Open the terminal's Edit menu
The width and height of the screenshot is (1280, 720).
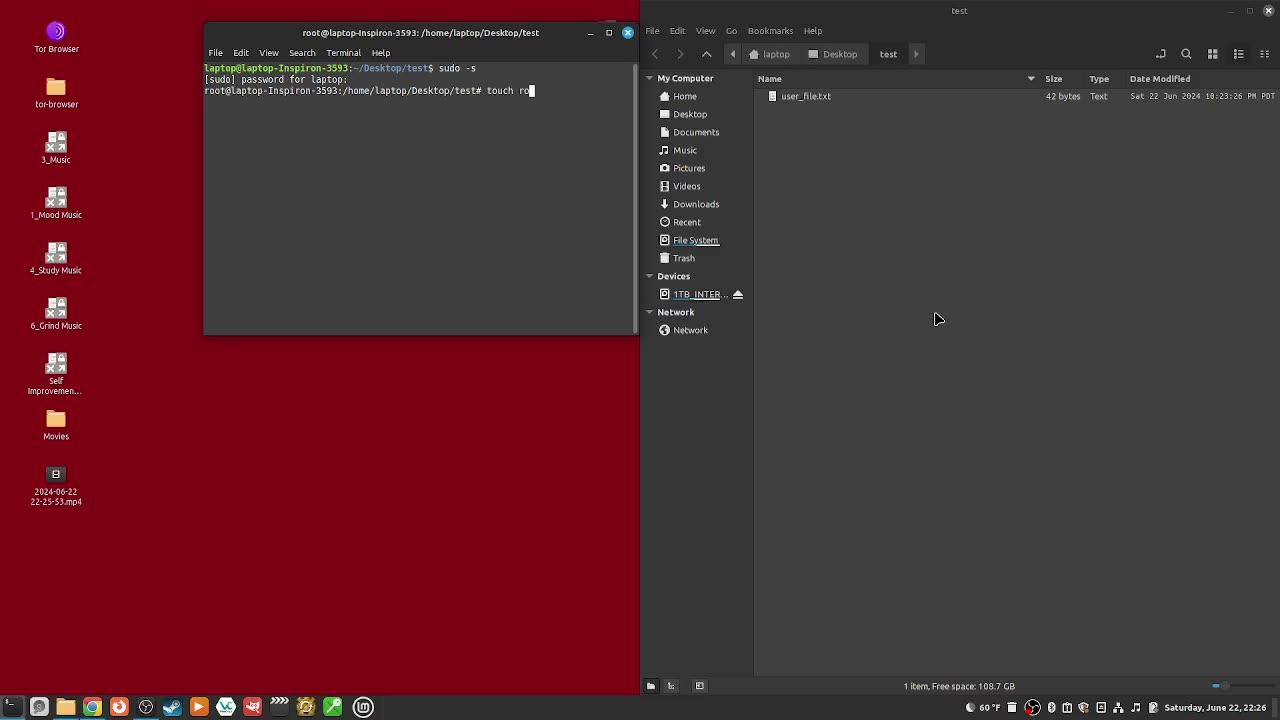click(x=241, y=53)
